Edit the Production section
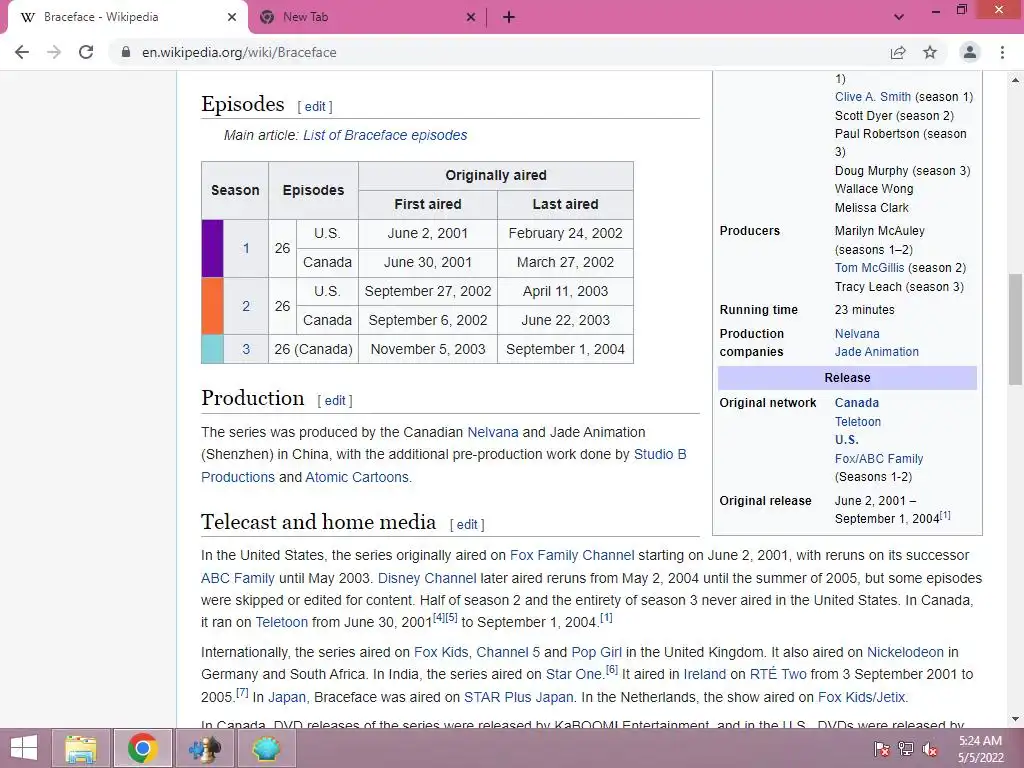1024x768 pixels. (335, 400)
